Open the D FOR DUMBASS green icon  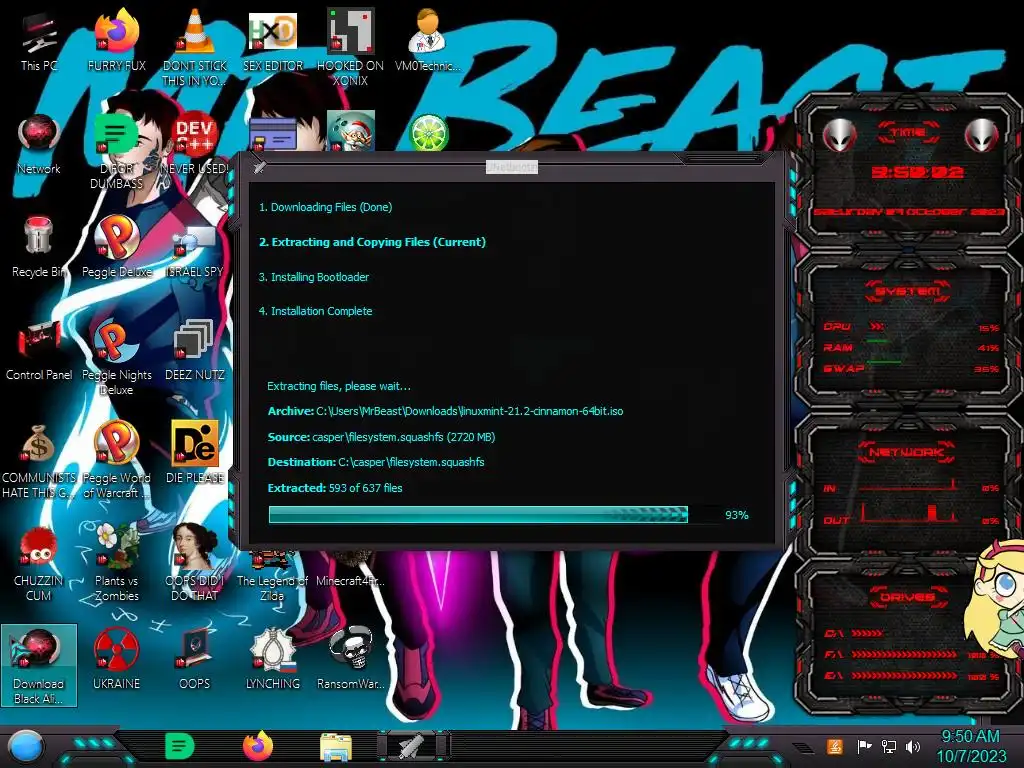point(116,150)
